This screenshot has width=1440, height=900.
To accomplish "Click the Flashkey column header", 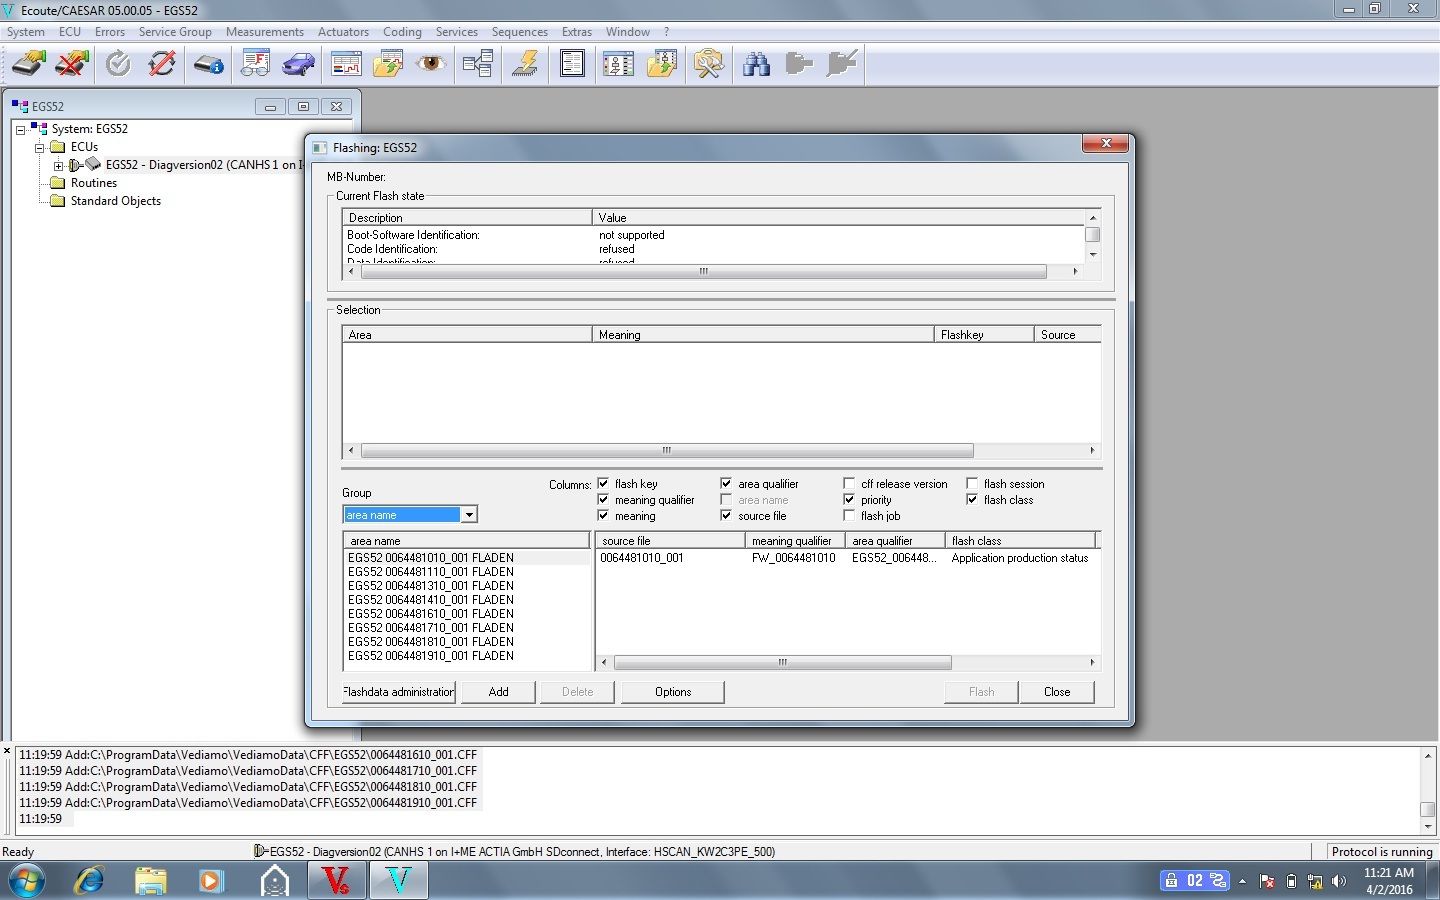I will point(983,335).
